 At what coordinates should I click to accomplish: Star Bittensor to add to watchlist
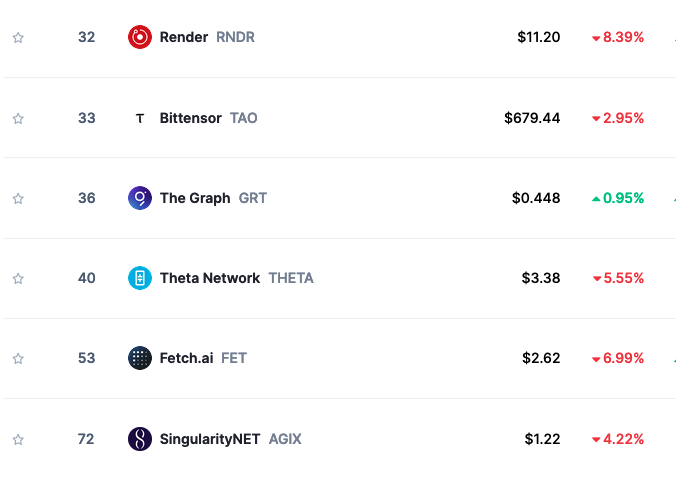point(18,118)
